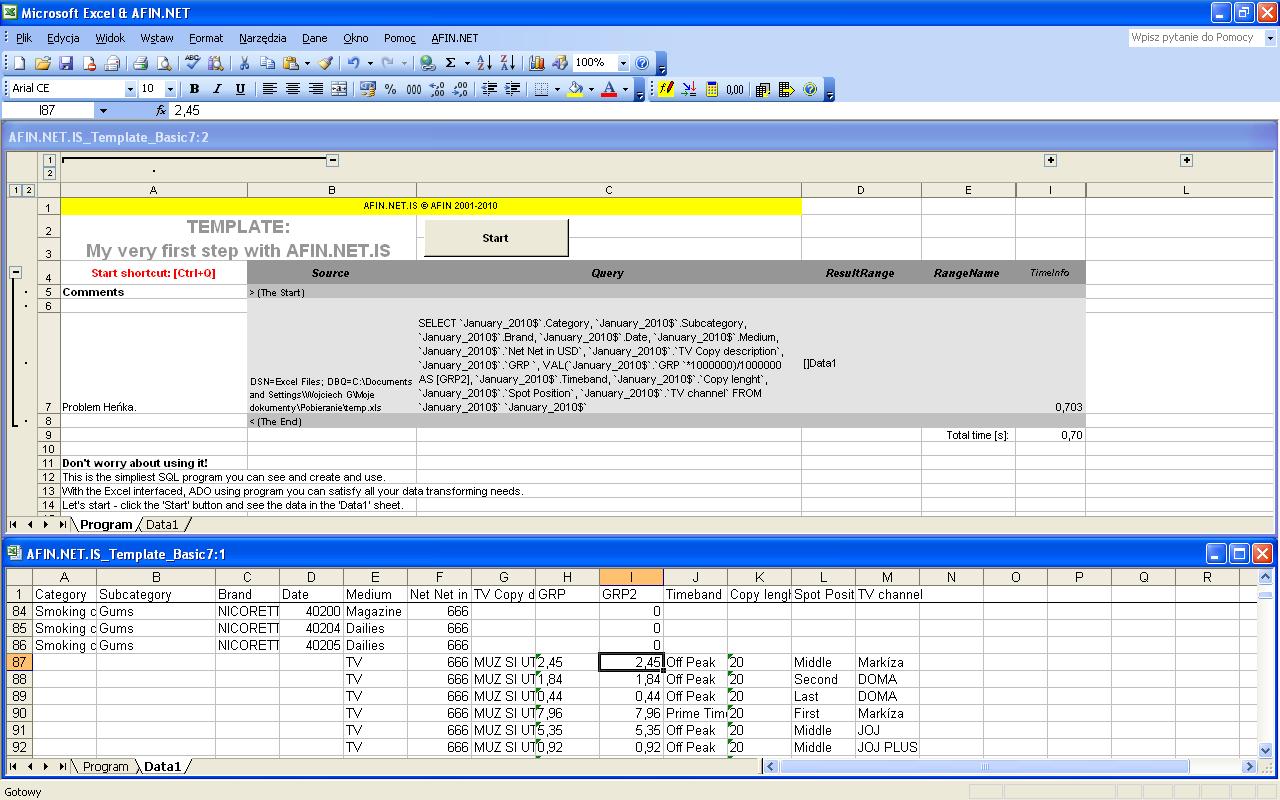
Task: Open the Borders dropdown arrow
Action: point(557,89)
